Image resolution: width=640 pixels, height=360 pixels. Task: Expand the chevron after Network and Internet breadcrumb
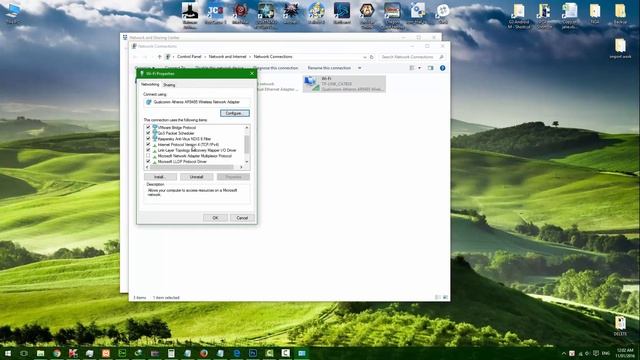250,57
